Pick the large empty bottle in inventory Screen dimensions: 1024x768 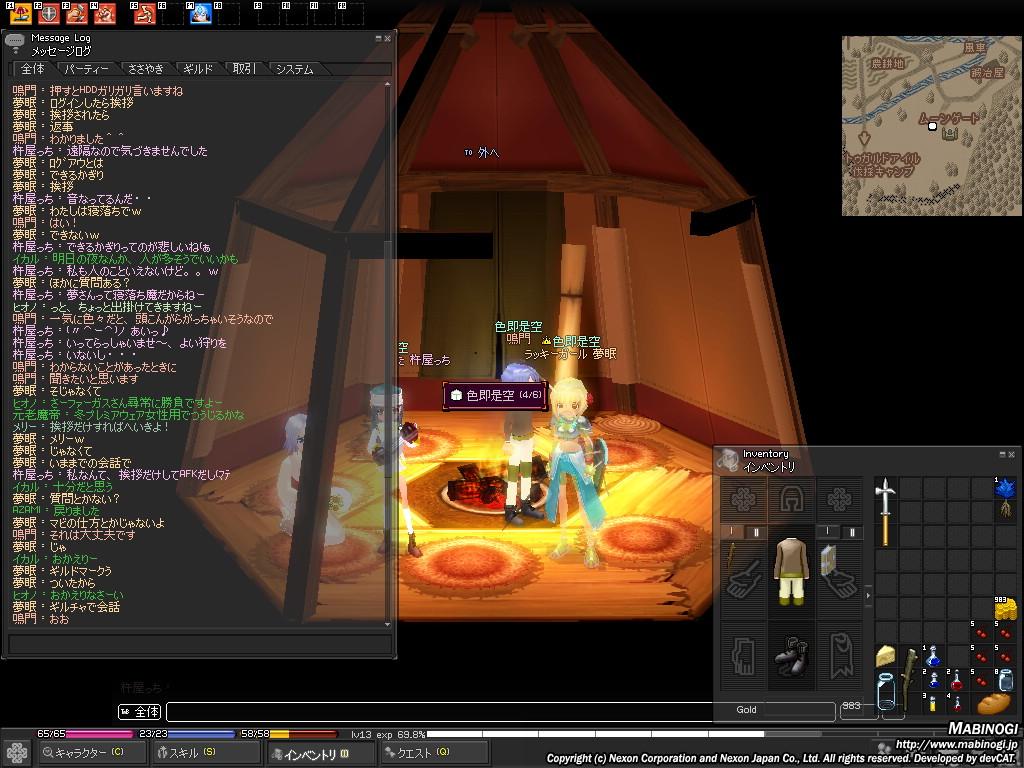886,692
